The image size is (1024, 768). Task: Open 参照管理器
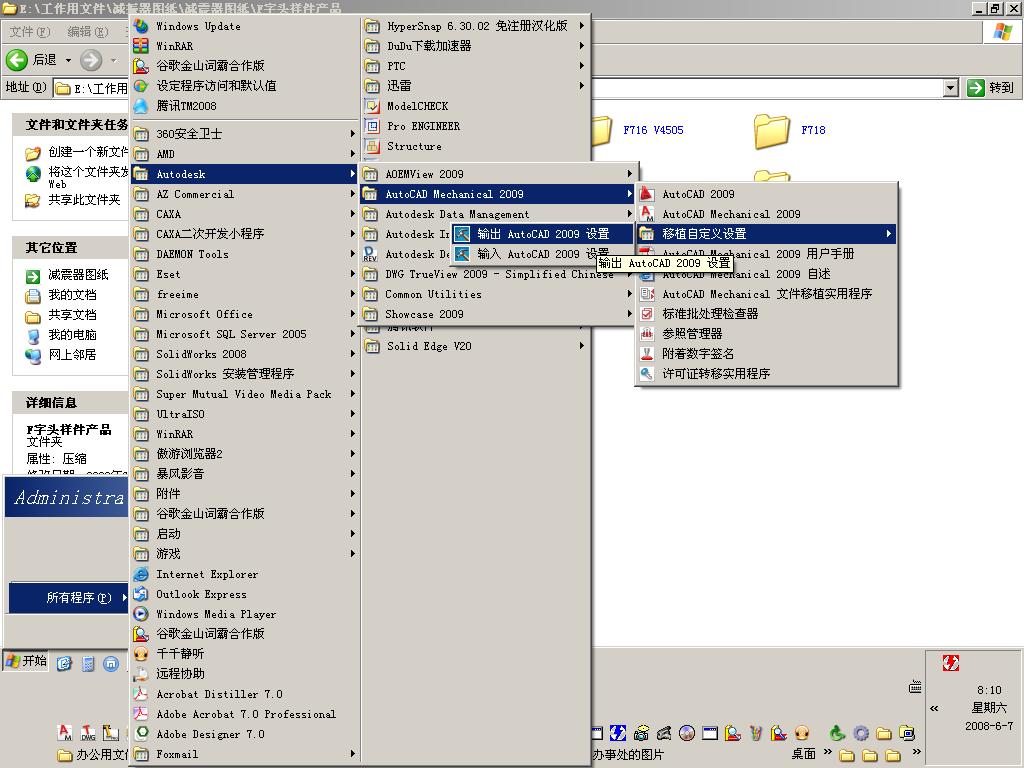click(765, 334)
